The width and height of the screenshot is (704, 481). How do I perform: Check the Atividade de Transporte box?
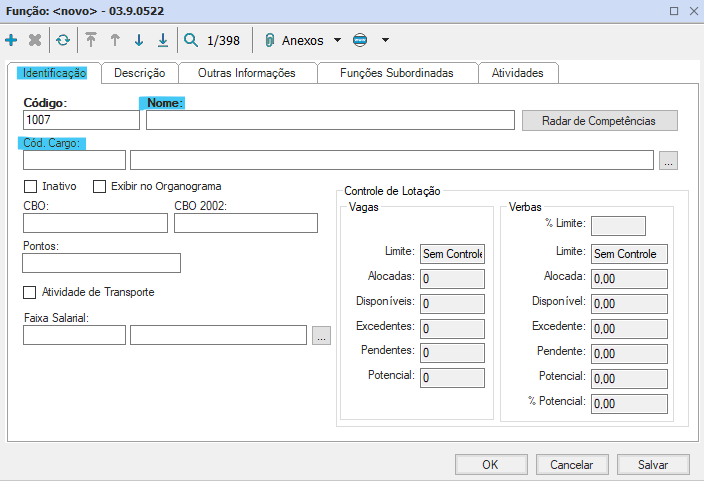pos(30,292)
